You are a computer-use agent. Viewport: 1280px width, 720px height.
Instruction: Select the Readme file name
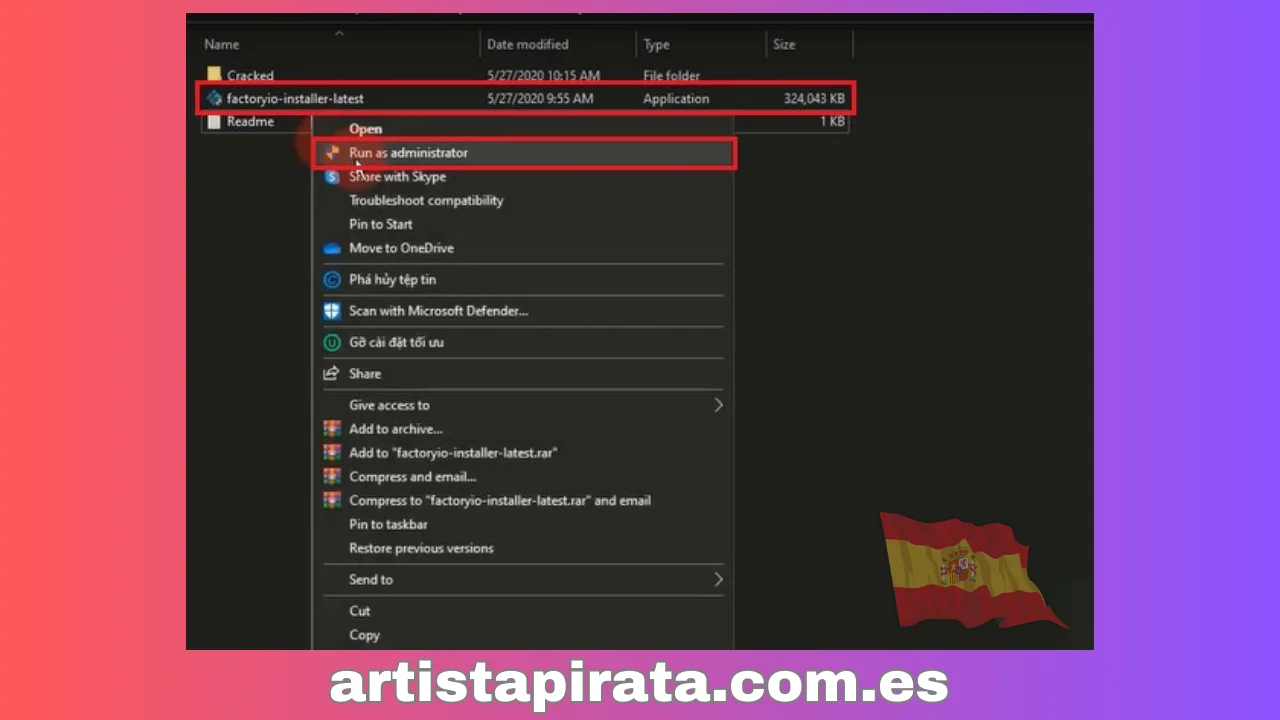pyautogui.click(x=250, y=121)
